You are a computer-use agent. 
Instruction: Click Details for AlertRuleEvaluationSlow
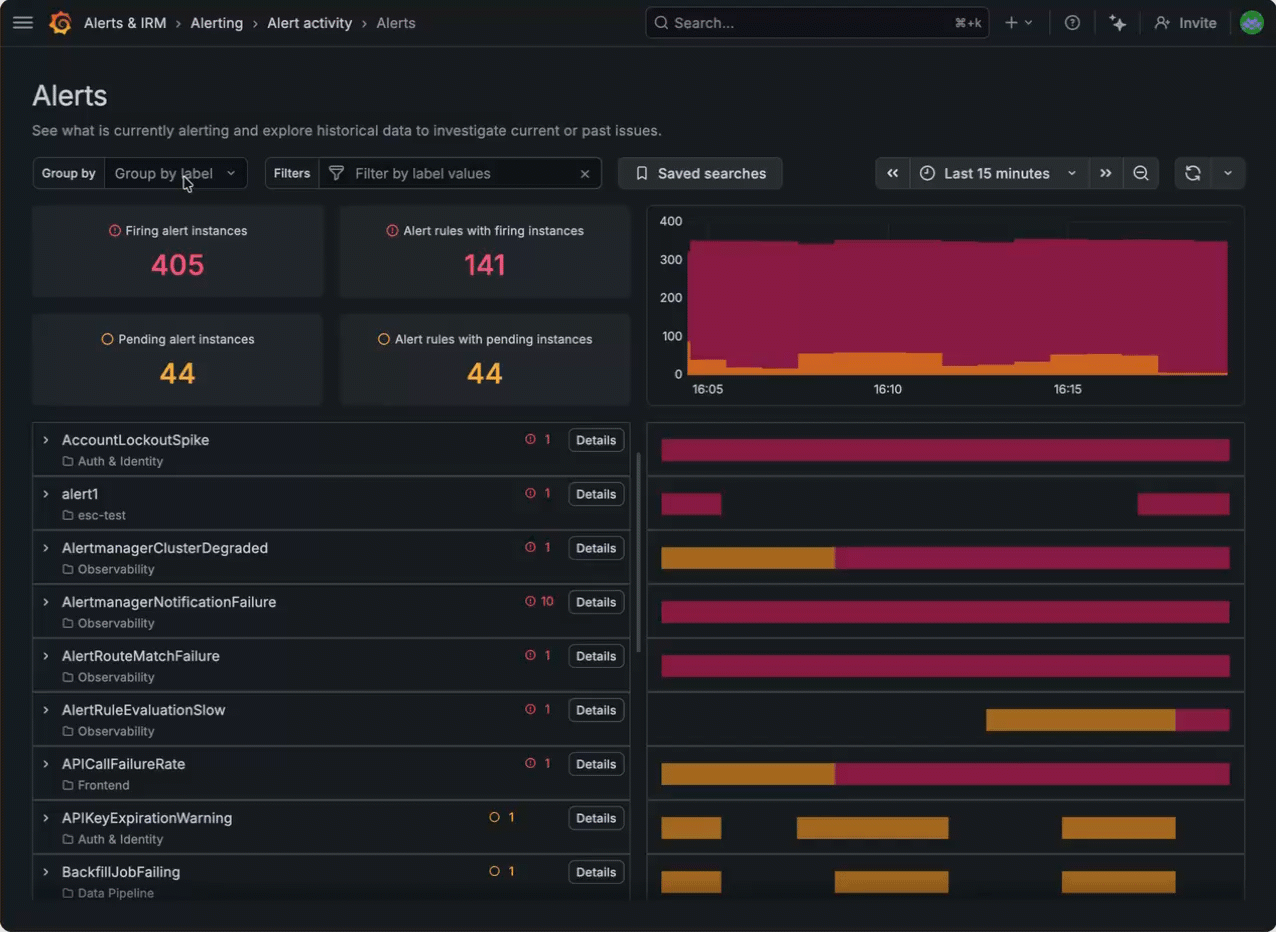pos(596,710)
